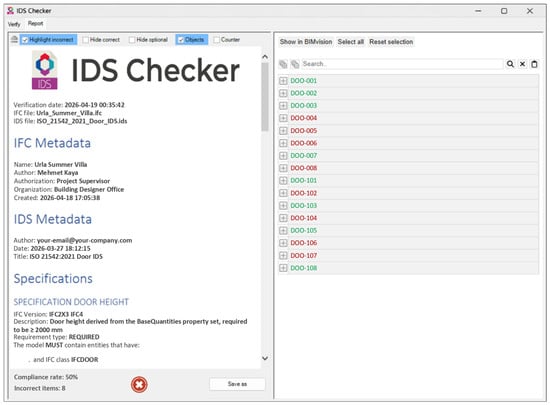Click the report vertical scrollbar thumb
Image resolution: width=550 pixels, height=405 pixels.
click(x=265, y=97)
